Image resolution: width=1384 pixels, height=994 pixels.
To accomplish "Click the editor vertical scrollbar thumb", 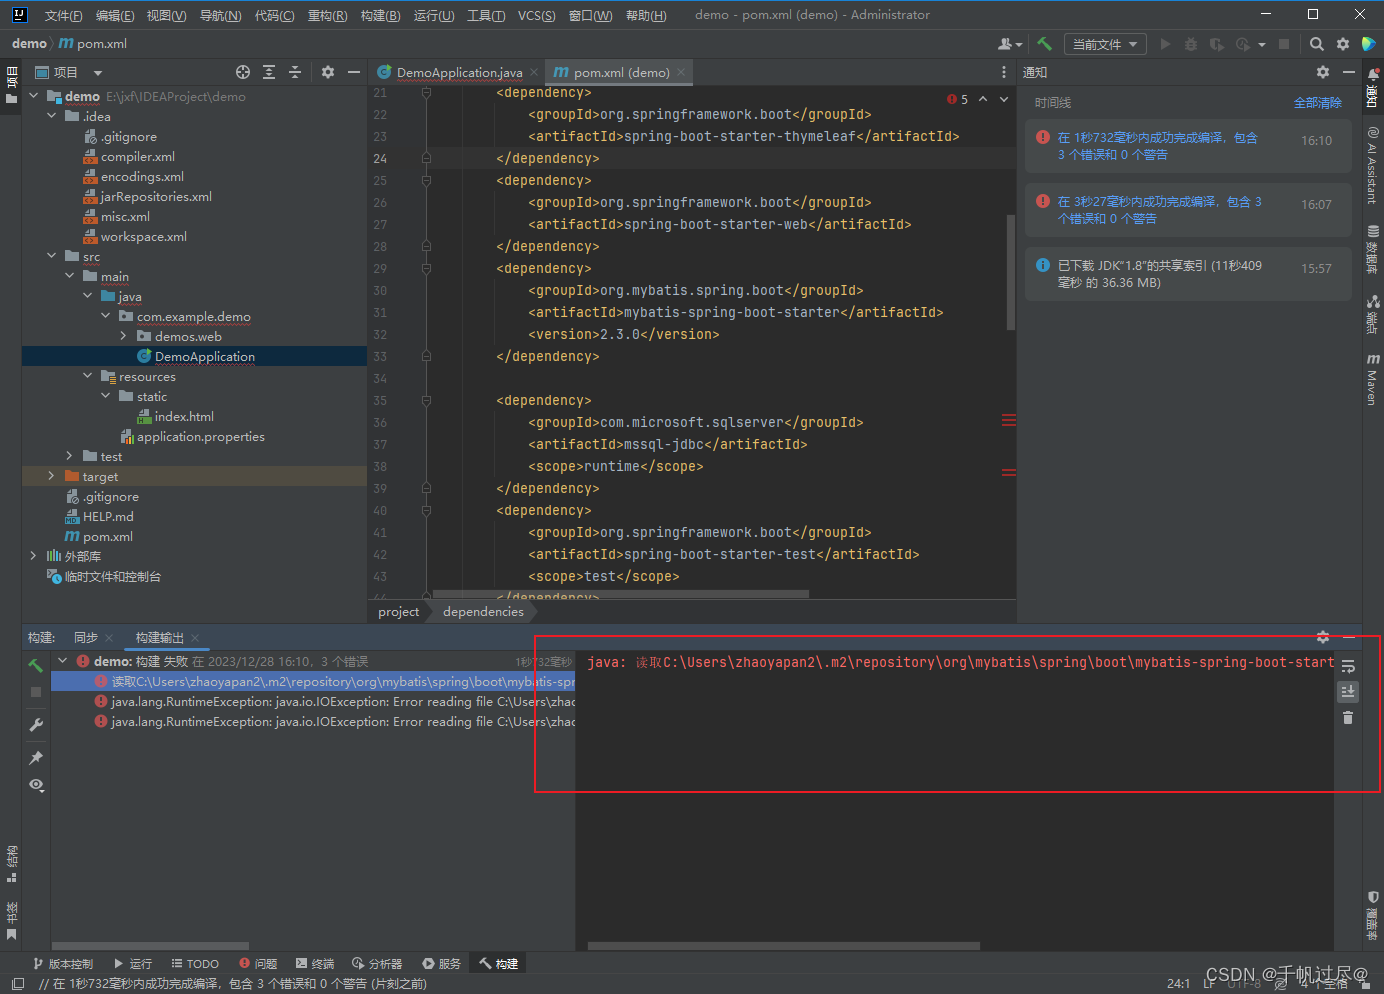I will [x=1011, y=271].
